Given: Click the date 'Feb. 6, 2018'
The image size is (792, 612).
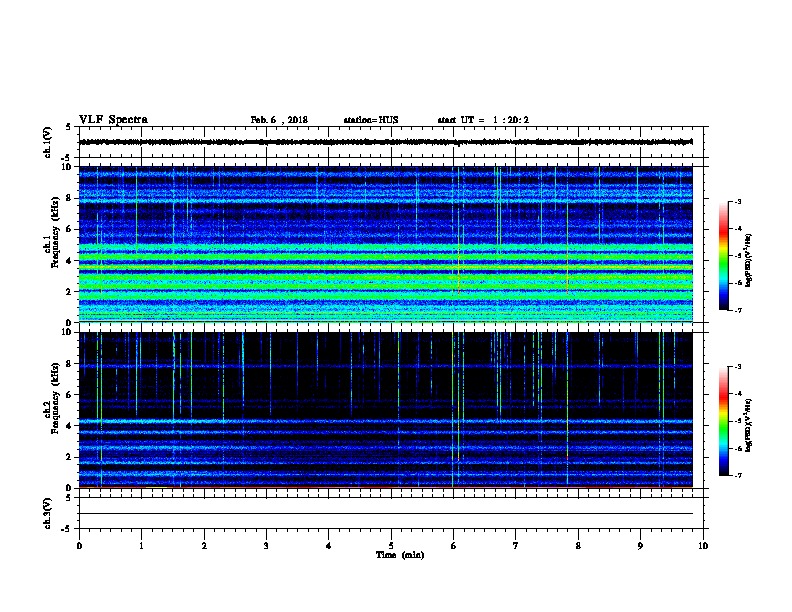Looking at the screenshot, I should click(x=279, y=120).
